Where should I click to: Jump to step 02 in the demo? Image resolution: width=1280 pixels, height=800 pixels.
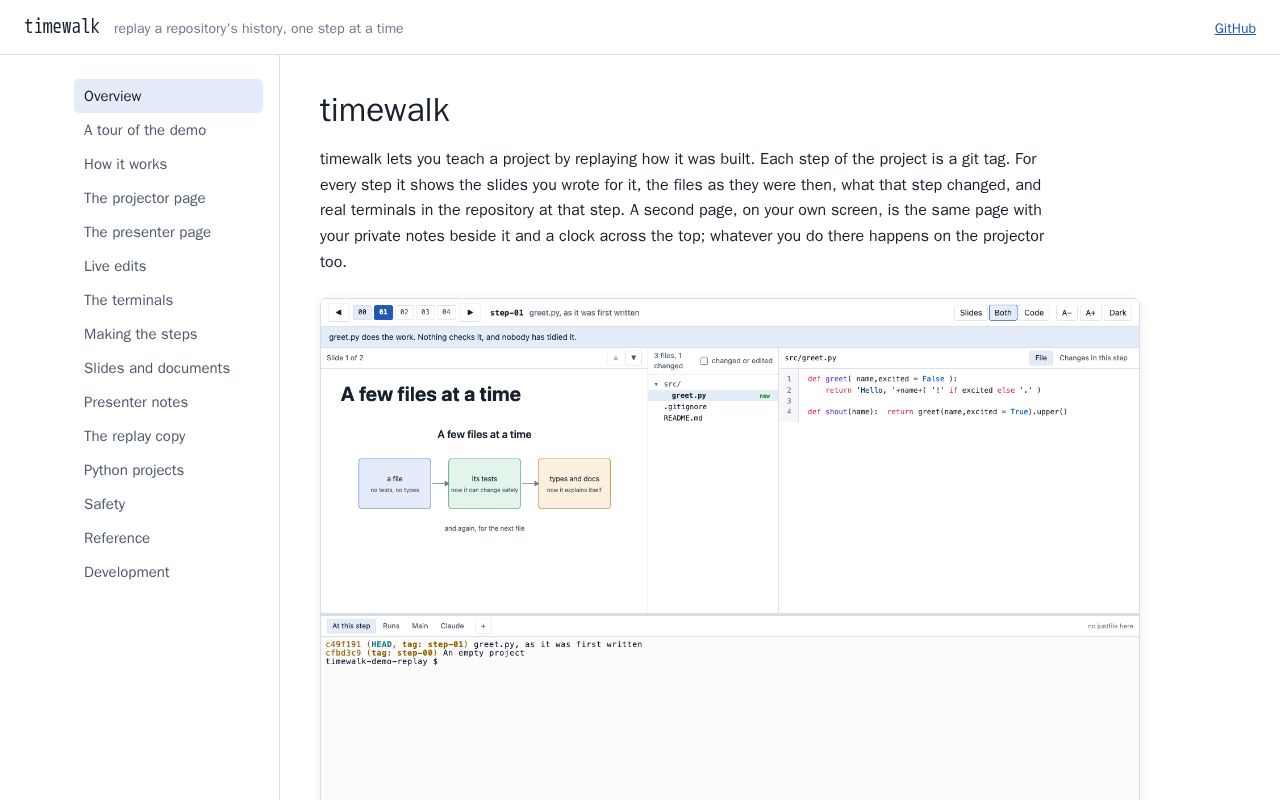pyautogui.click(x=404, y=313)
